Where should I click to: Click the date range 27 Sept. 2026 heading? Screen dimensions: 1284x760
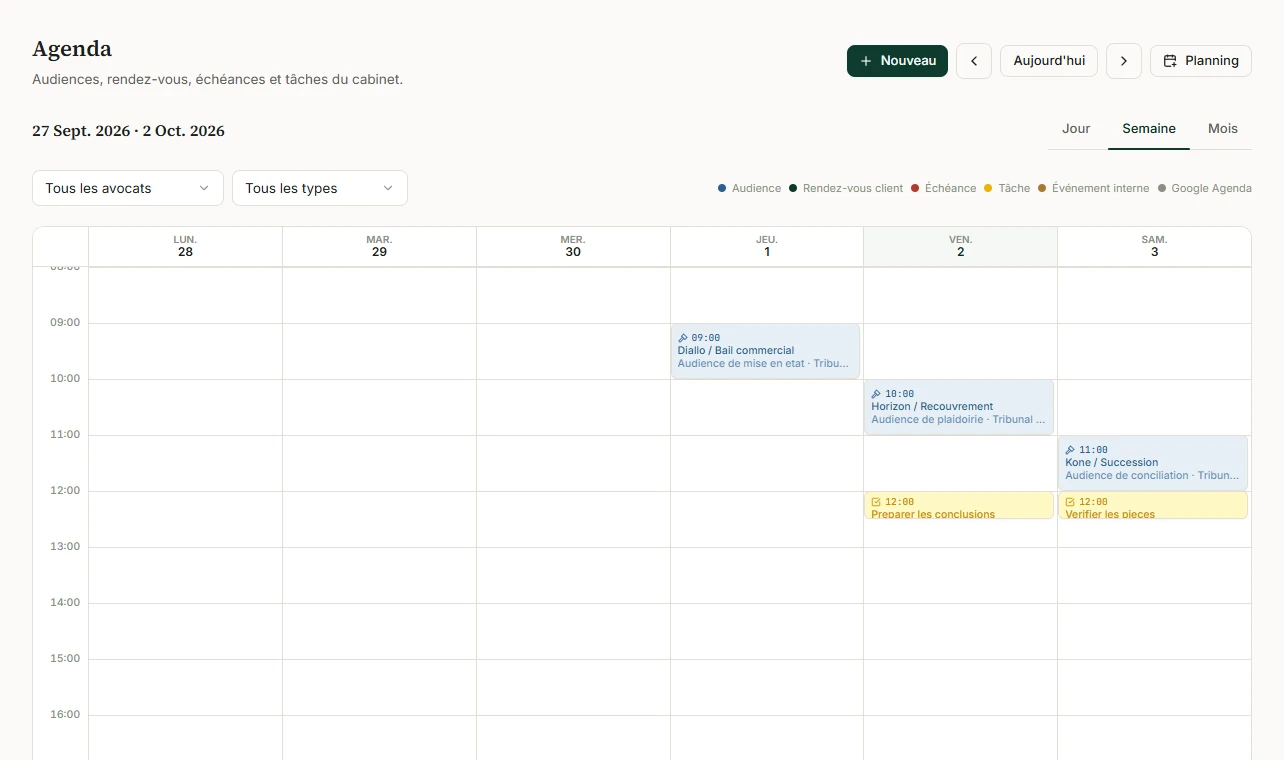coord(128,131)
